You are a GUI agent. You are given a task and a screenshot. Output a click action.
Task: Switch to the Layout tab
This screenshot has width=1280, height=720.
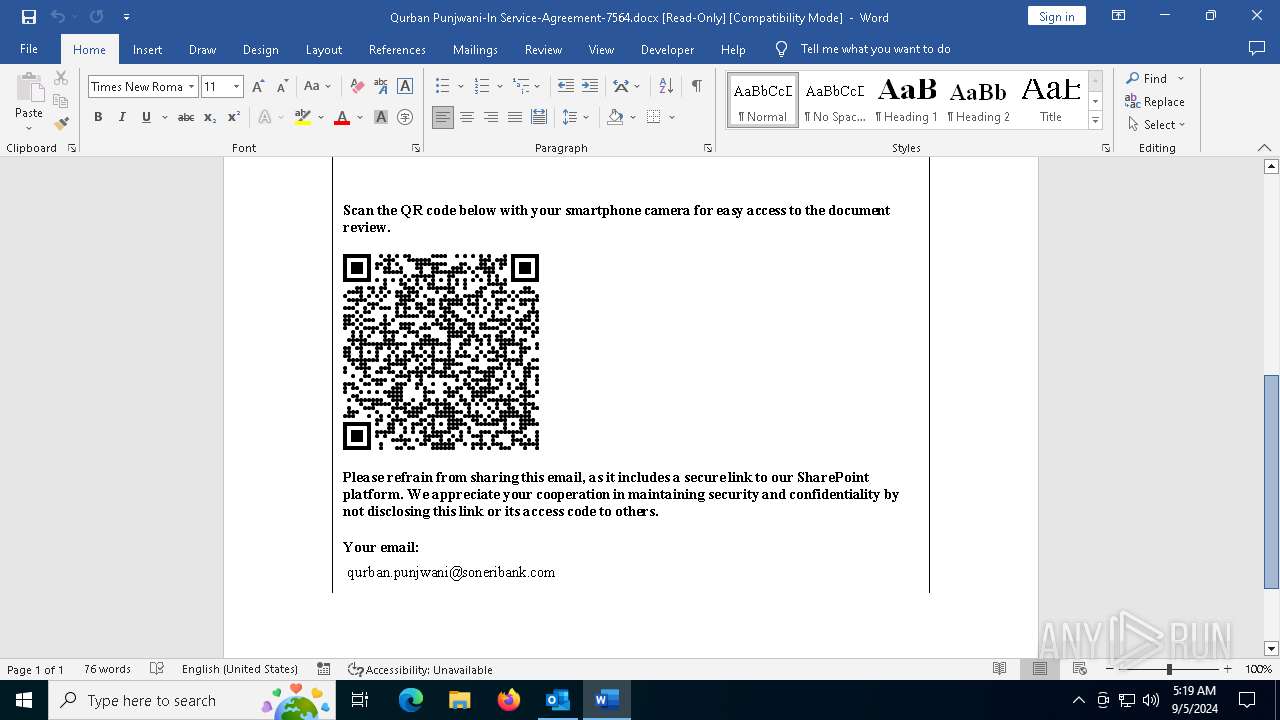coord(323,49)
